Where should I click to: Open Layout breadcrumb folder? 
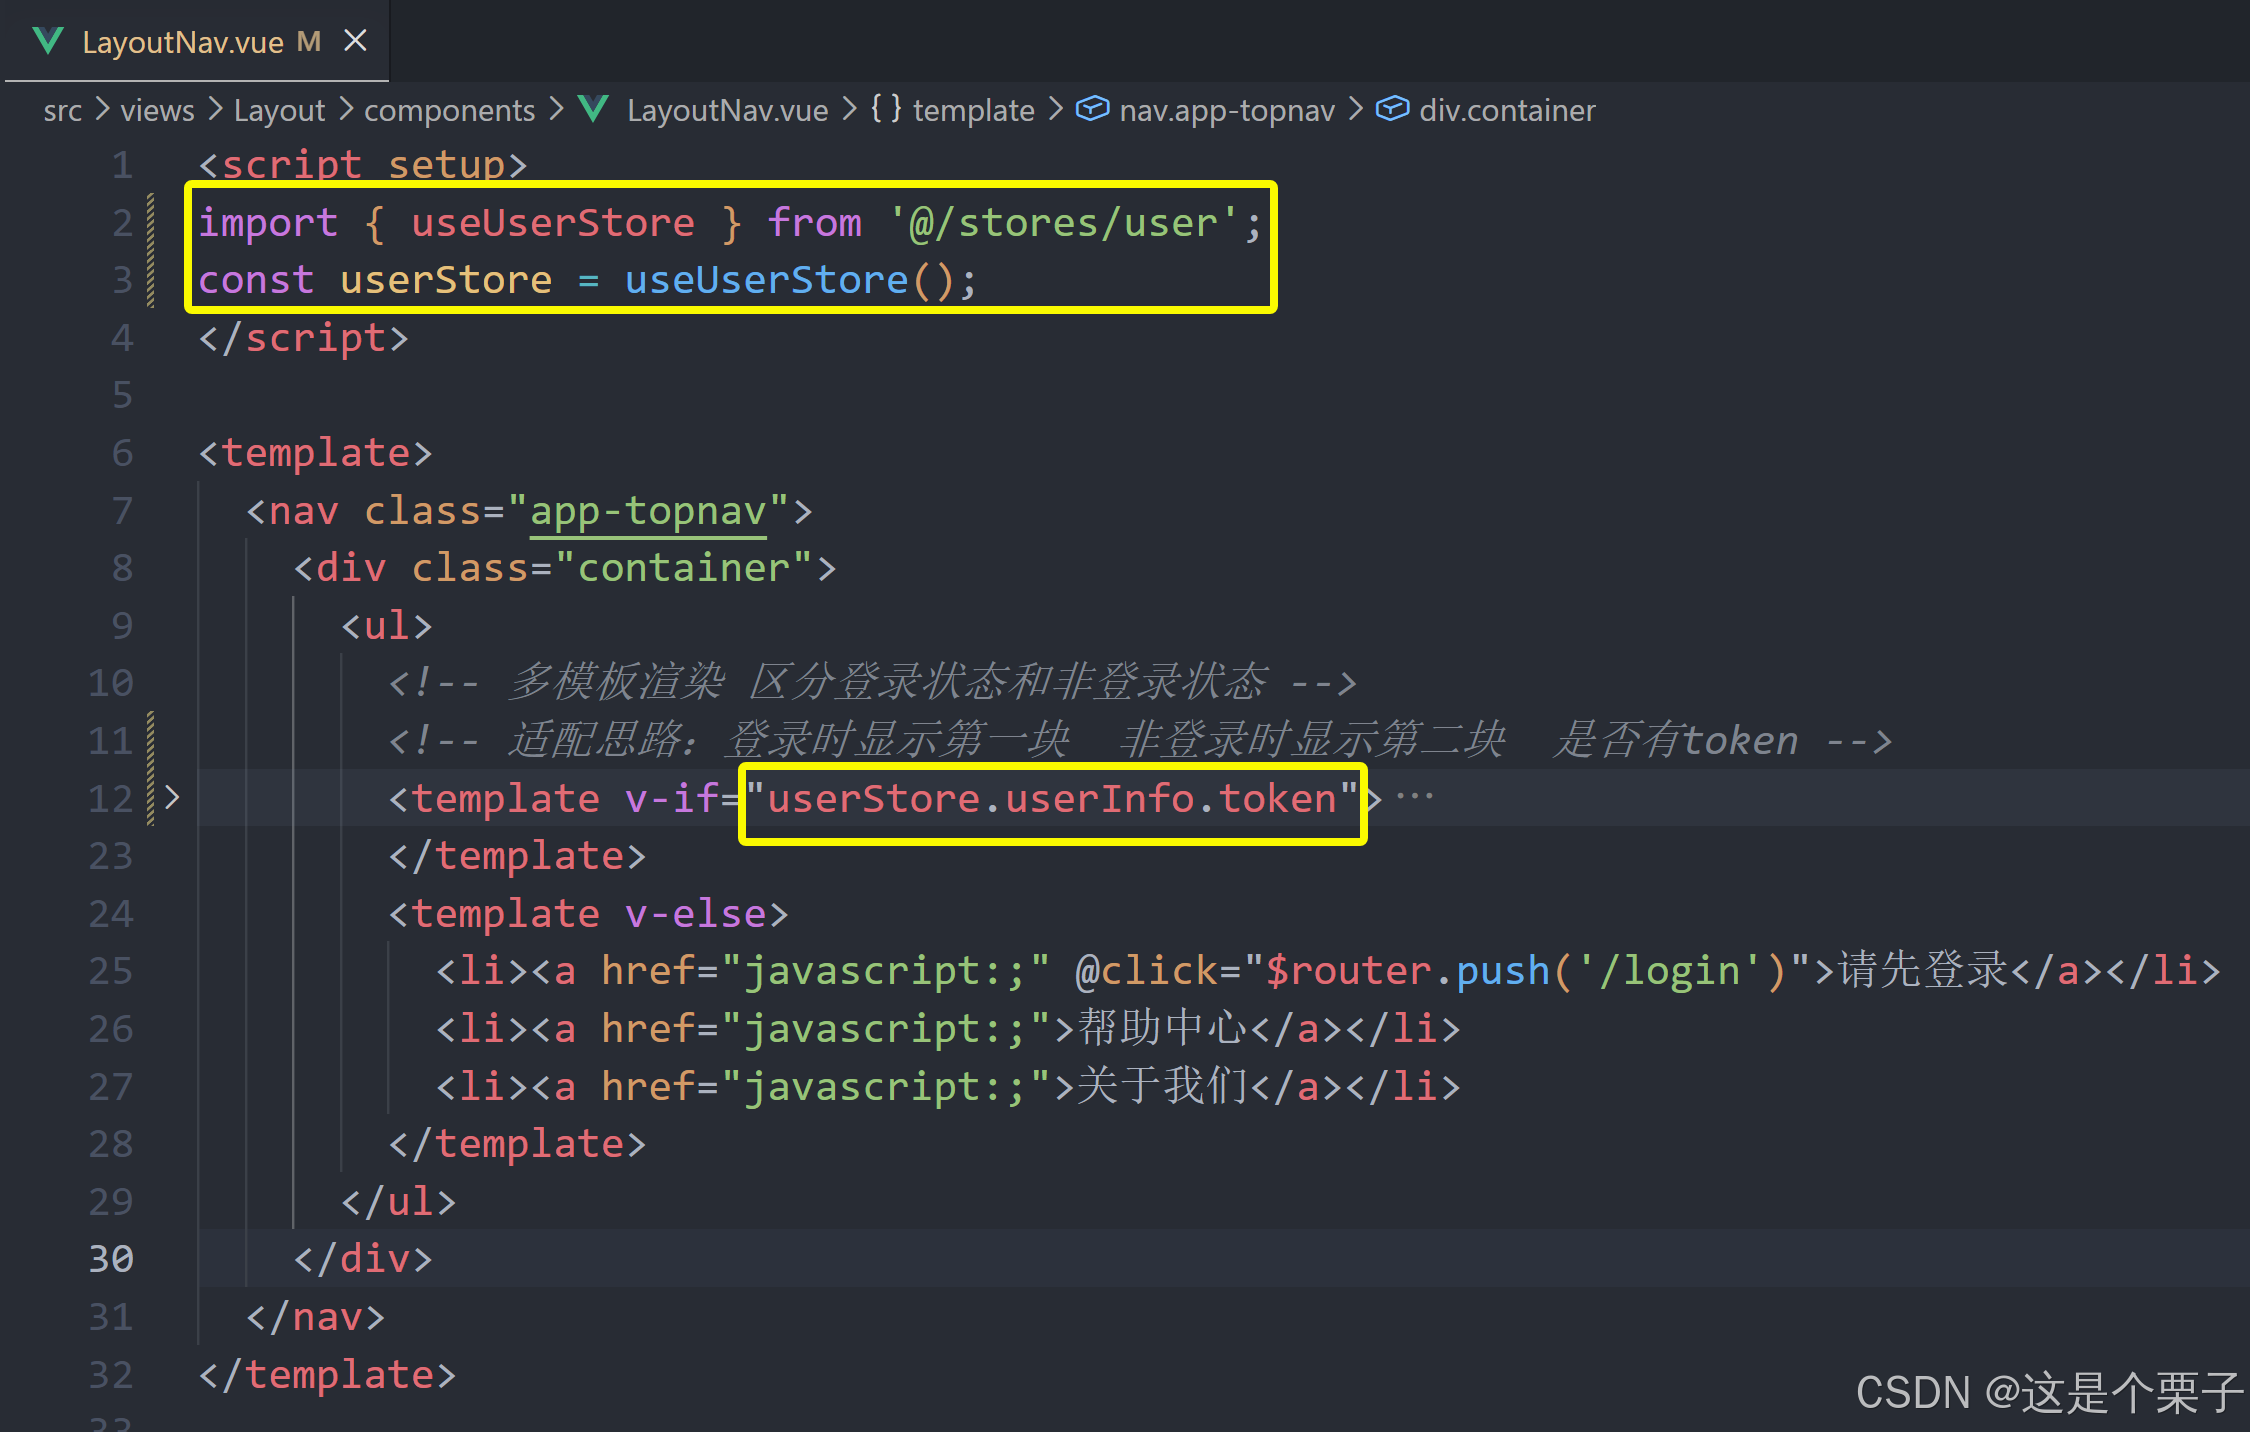click(279, 110)
